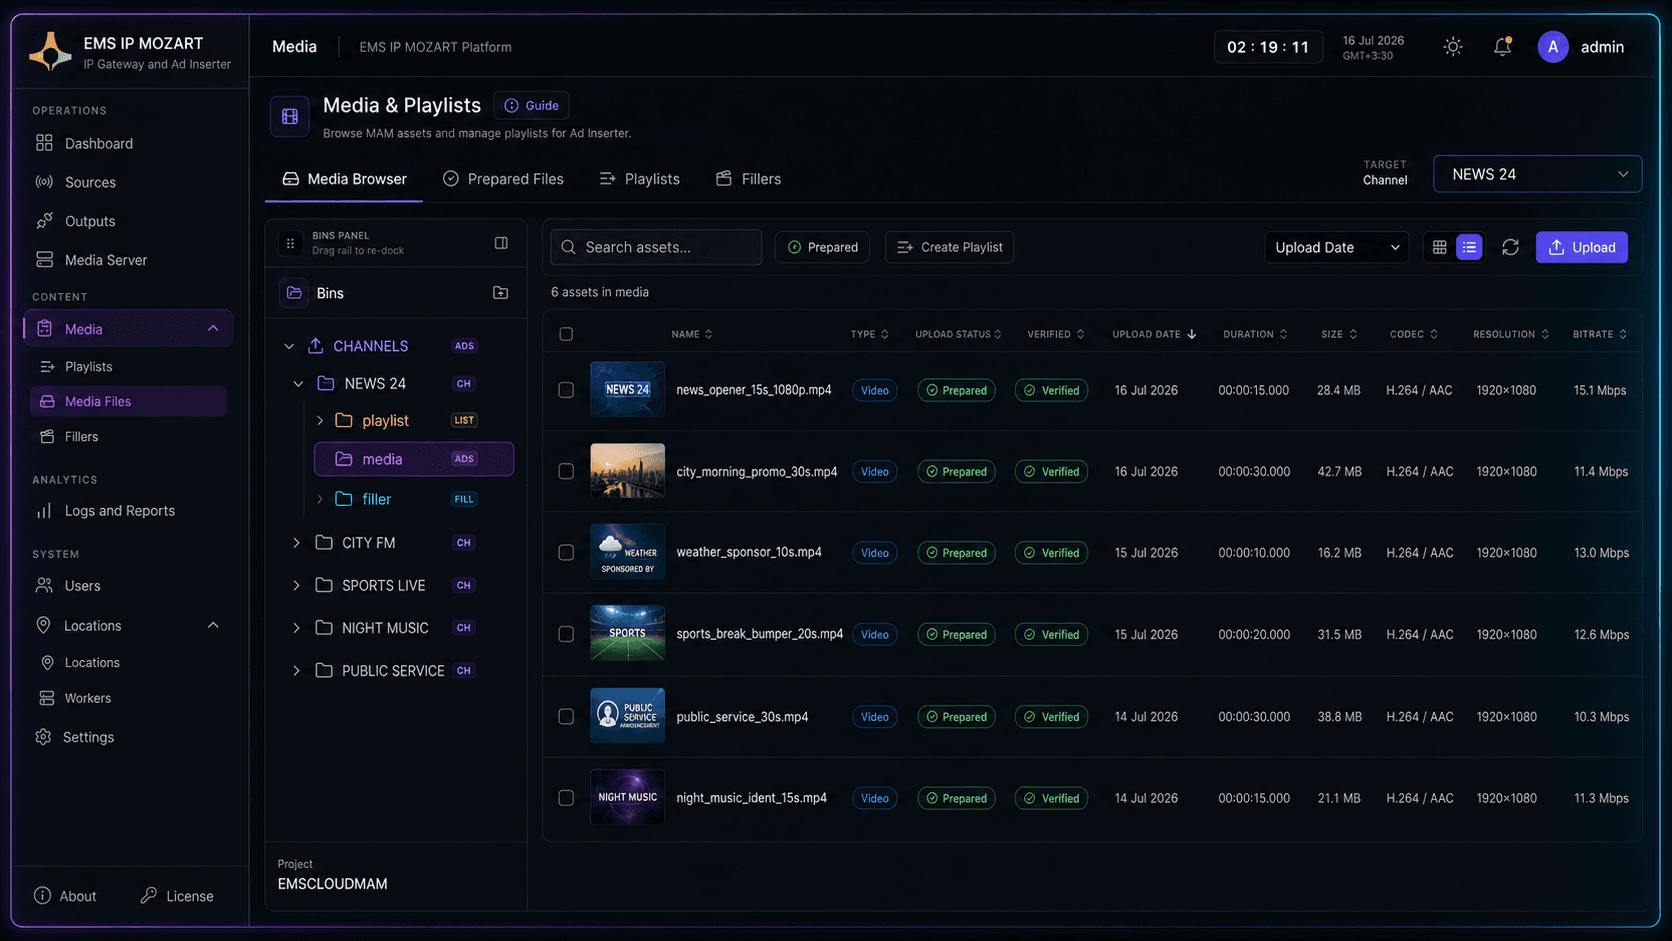Viewport: 1672px width, 941px height.
Task: Select all assets checkbox in header
Action: pyautogui.click(x=566, y=334)
